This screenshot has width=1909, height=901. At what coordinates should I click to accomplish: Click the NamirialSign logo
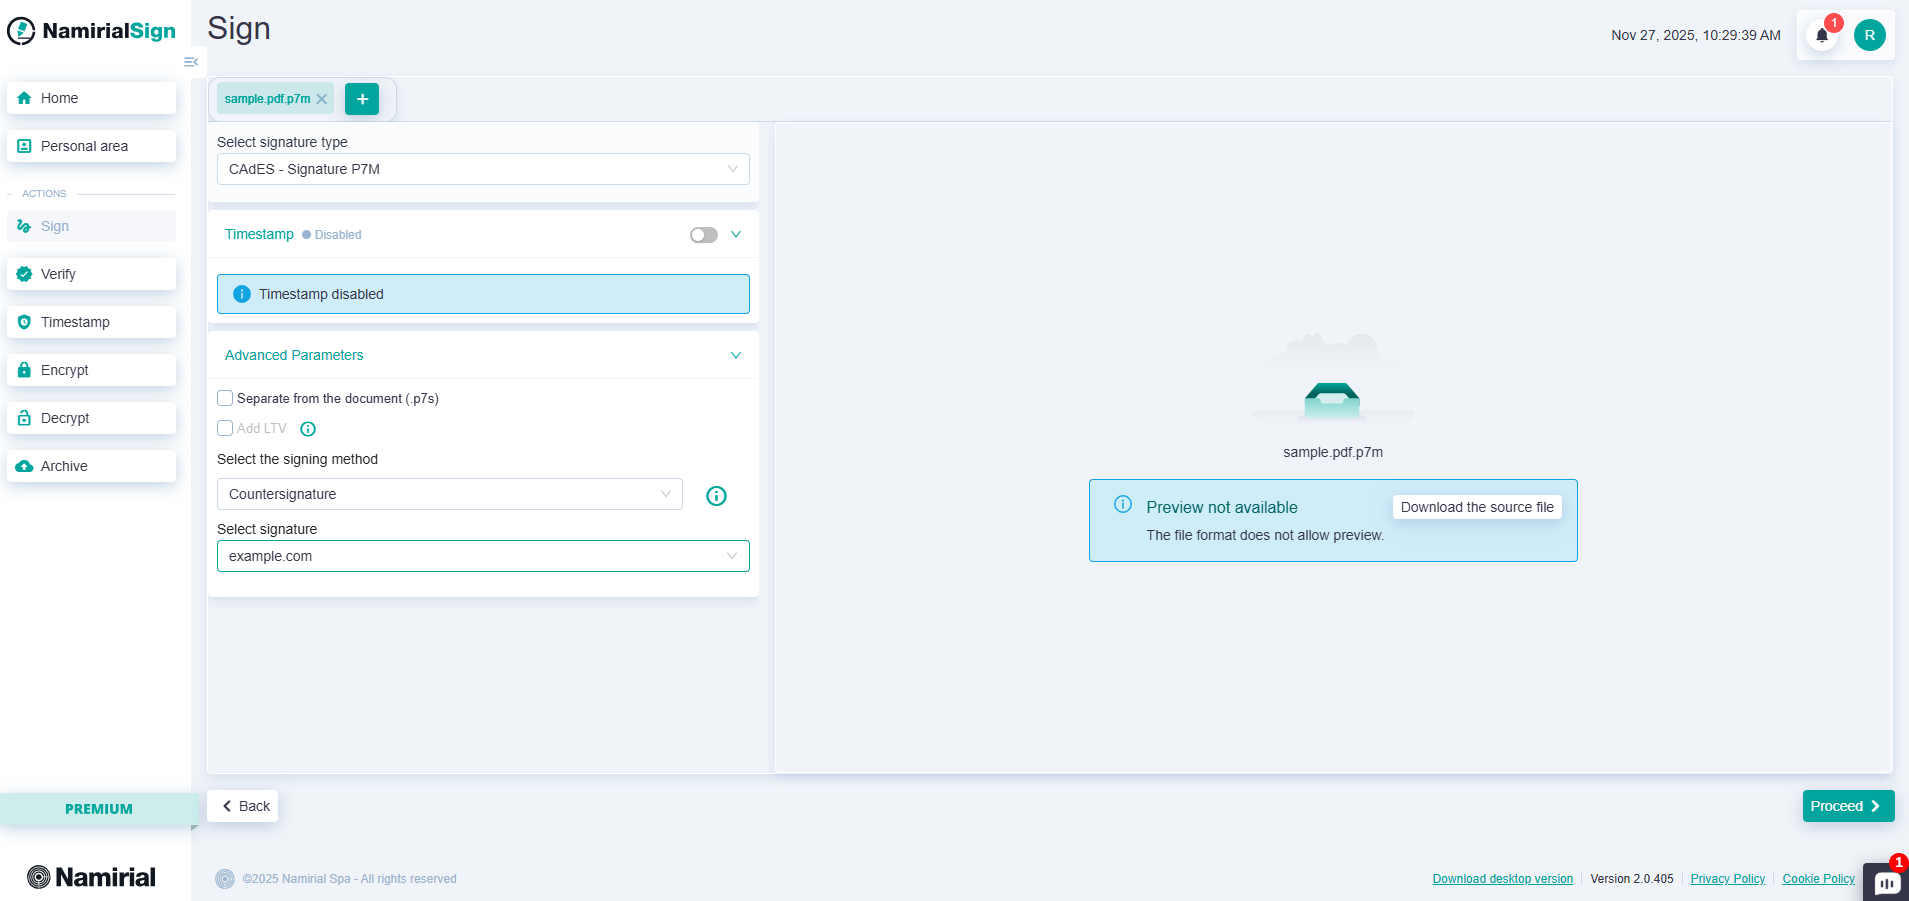[x=92, y=31]
